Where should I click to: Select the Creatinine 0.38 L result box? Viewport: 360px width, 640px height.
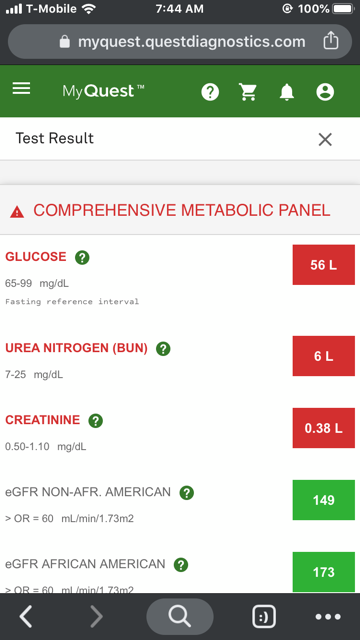324,428
